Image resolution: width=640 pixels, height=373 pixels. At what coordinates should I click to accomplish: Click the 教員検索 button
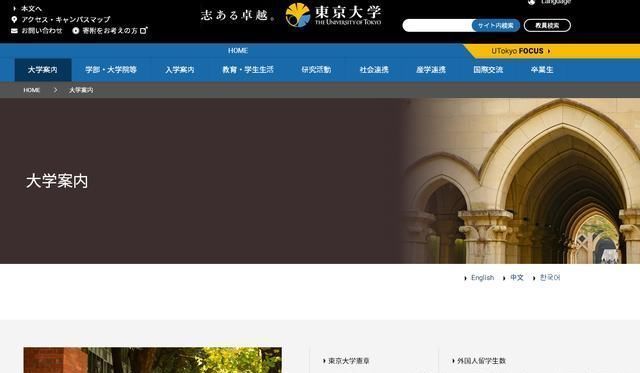pos(547,25)
